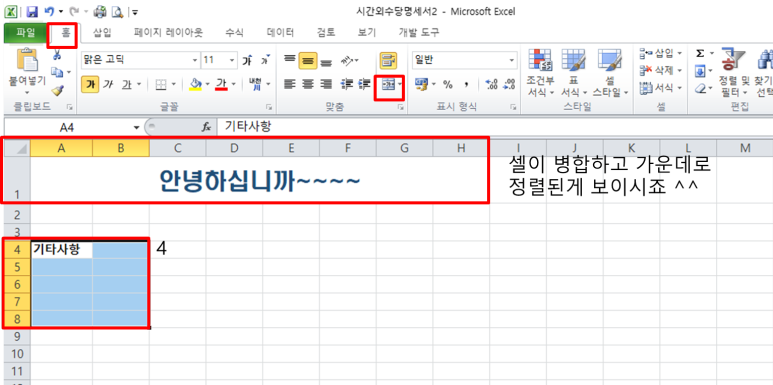Toggle middle vertical alignment
Viewport: 773px width, 385px height.
pos(308,60)
